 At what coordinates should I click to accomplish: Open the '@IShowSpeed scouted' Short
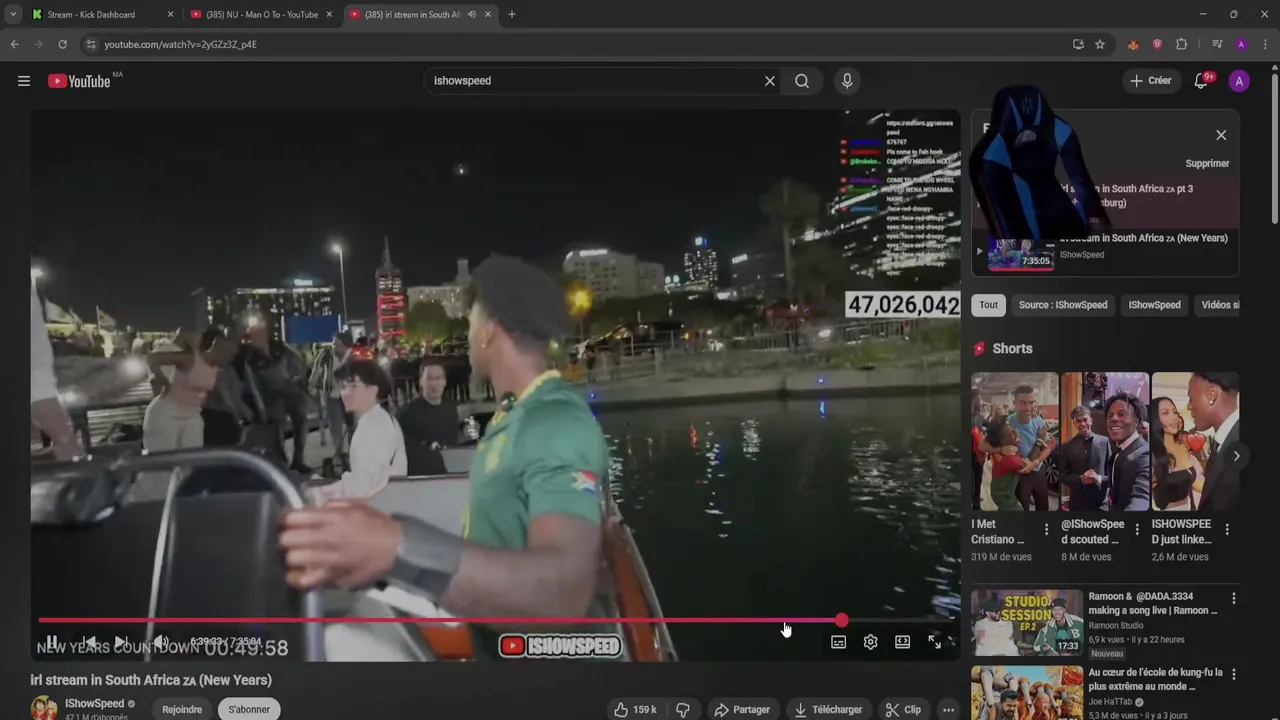click(1104, 442)
